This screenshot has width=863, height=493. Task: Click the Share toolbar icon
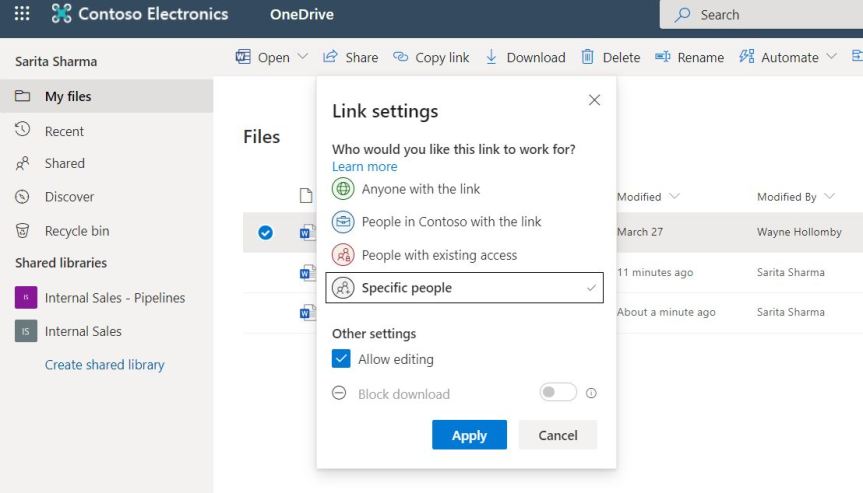point(330,57)
